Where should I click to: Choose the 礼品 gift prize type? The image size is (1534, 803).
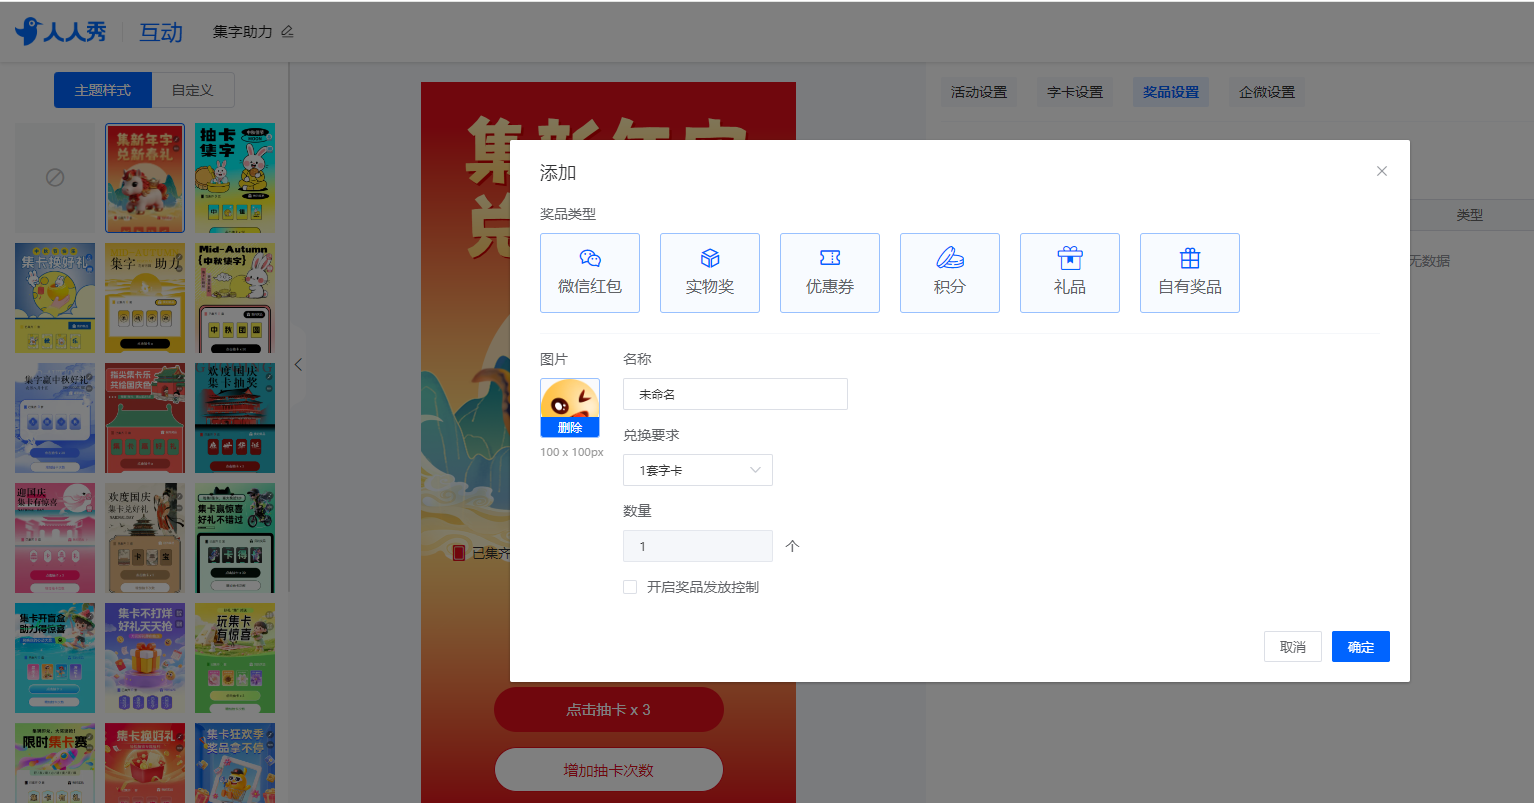pos(1069,273)
